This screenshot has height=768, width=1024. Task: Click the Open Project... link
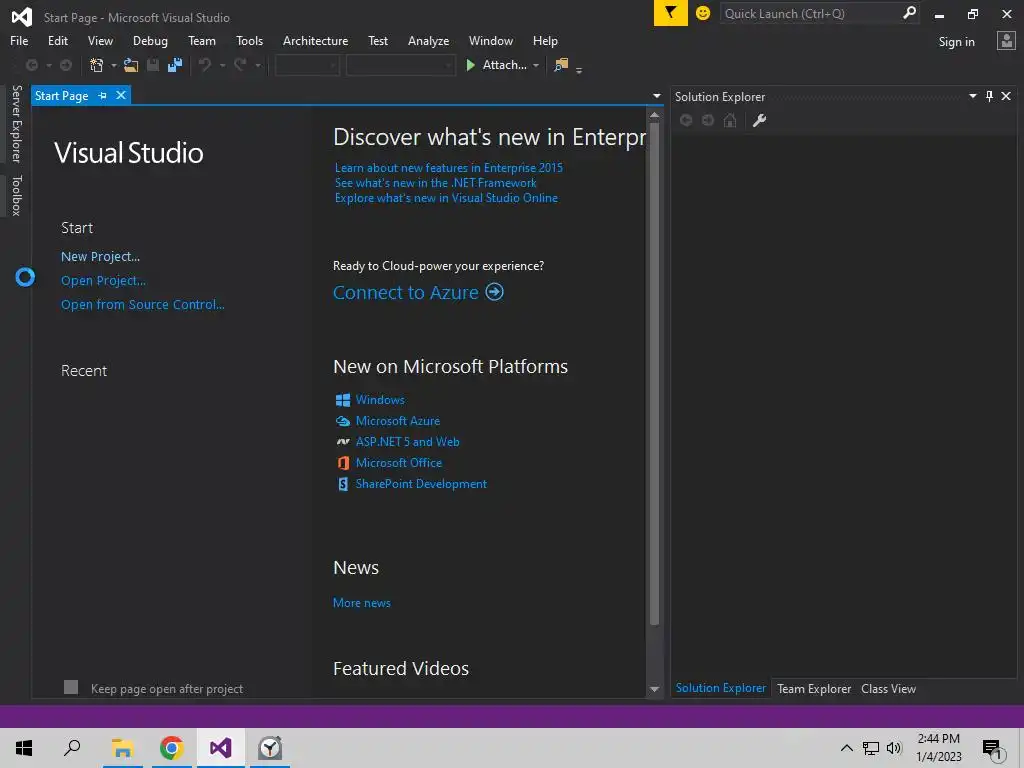[x=103, y=281]
